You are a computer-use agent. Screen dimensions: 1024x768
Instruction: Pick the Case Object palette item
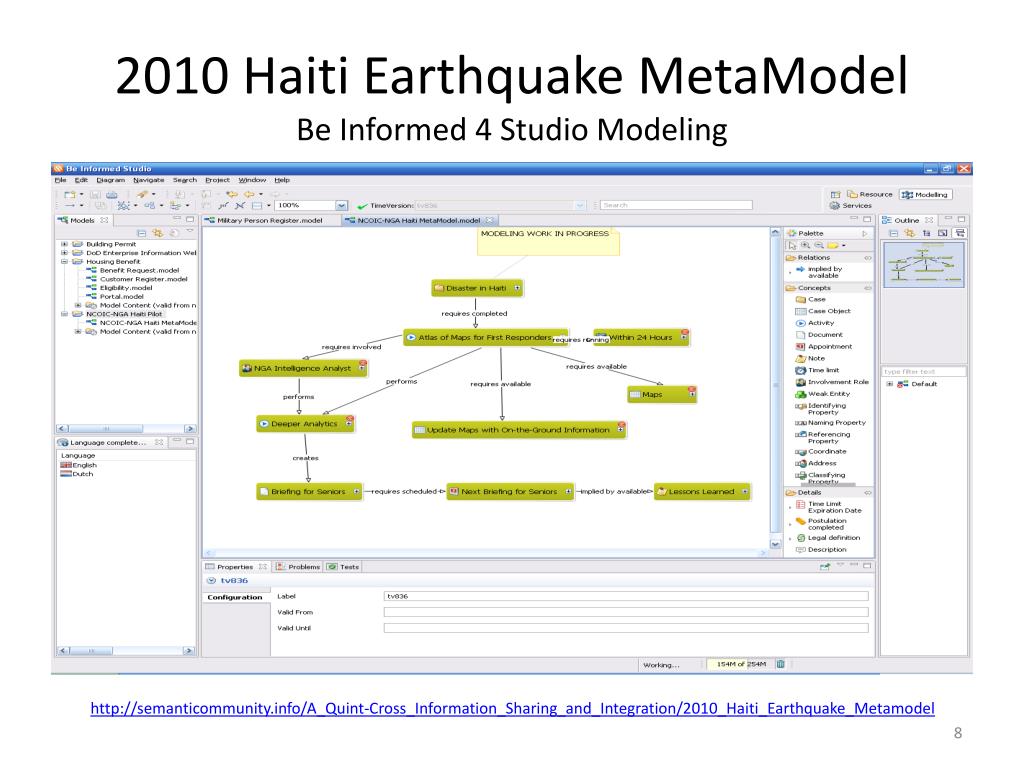[823, 311]
